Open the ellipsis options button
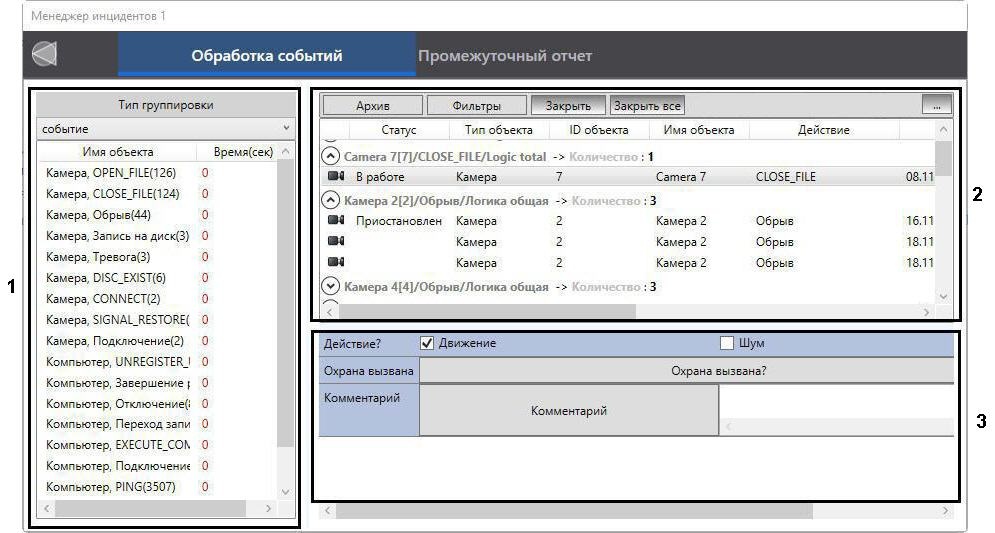995x533 pixels. point(936,105)
